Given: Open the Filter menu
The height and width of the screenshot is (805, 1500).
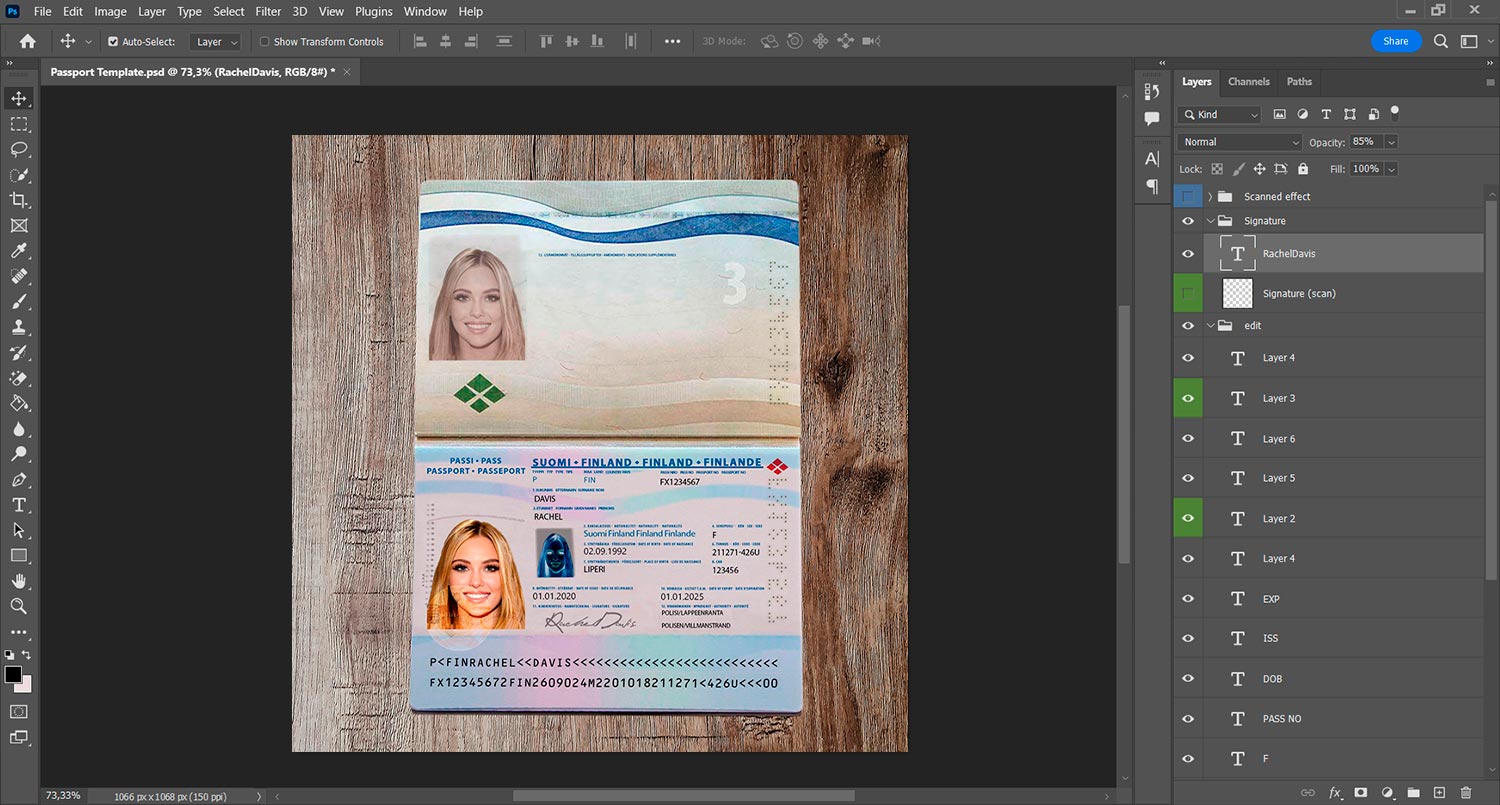Looking at the screenshot, I should click(x=268, y=12).
